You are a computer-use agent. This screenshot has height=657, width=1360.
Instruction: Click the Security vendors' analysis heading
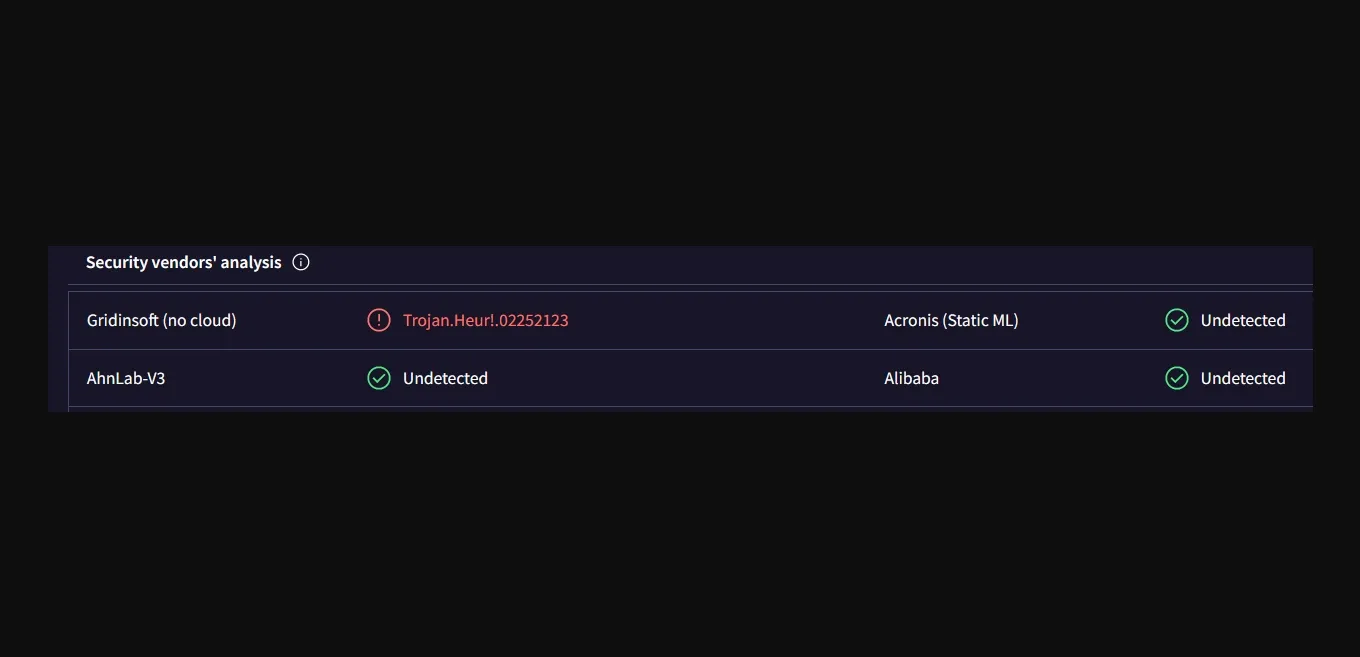coord(184,262)
